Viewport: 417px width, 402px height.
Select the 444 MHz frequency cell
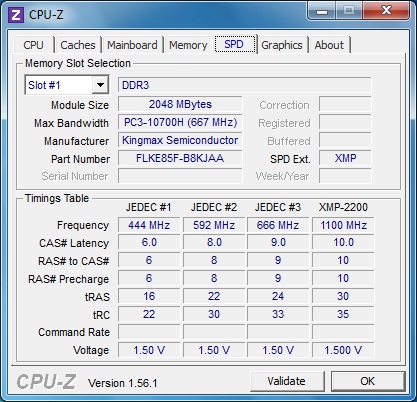(x=149, y=225)
